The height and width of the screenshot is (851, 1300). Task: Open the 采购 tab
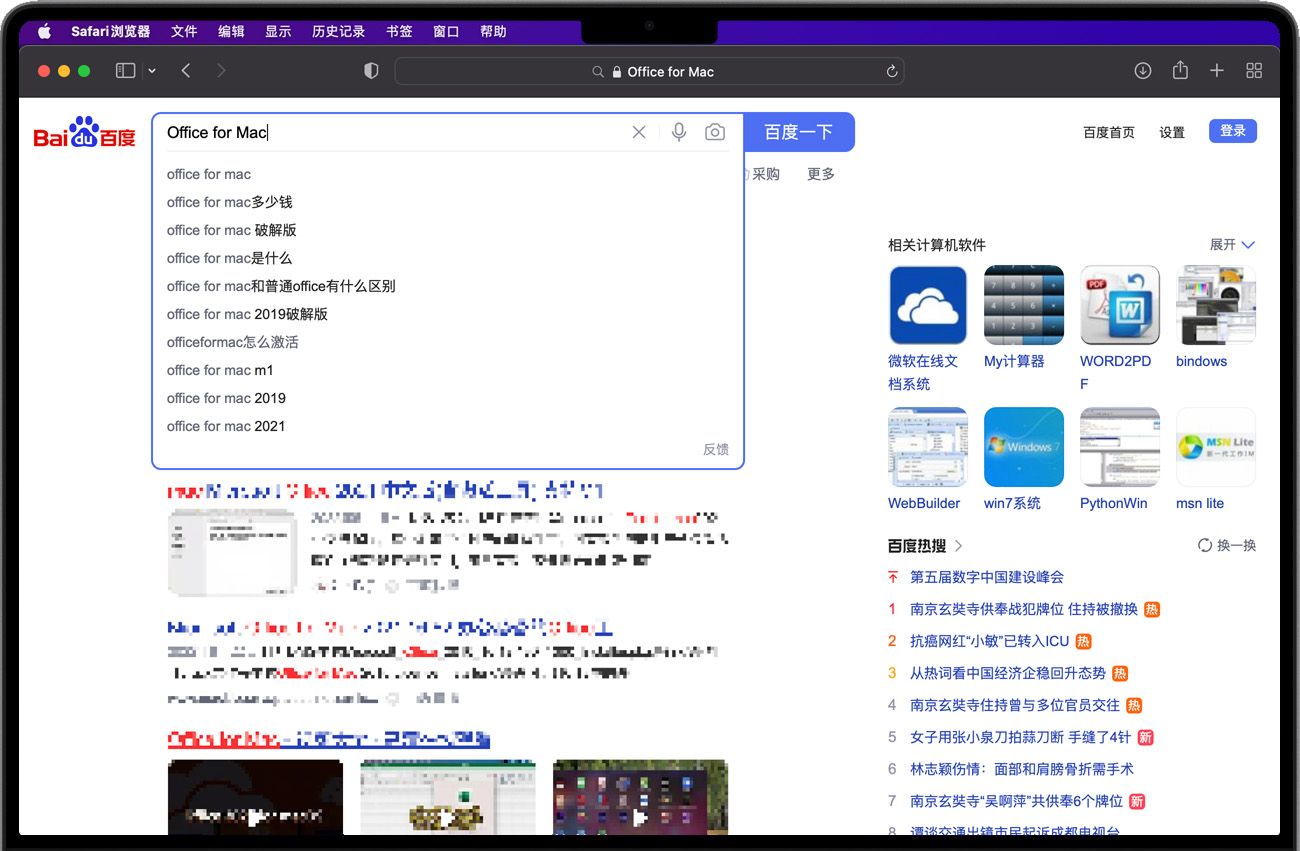pyautogui.click(x=765, y=174)
